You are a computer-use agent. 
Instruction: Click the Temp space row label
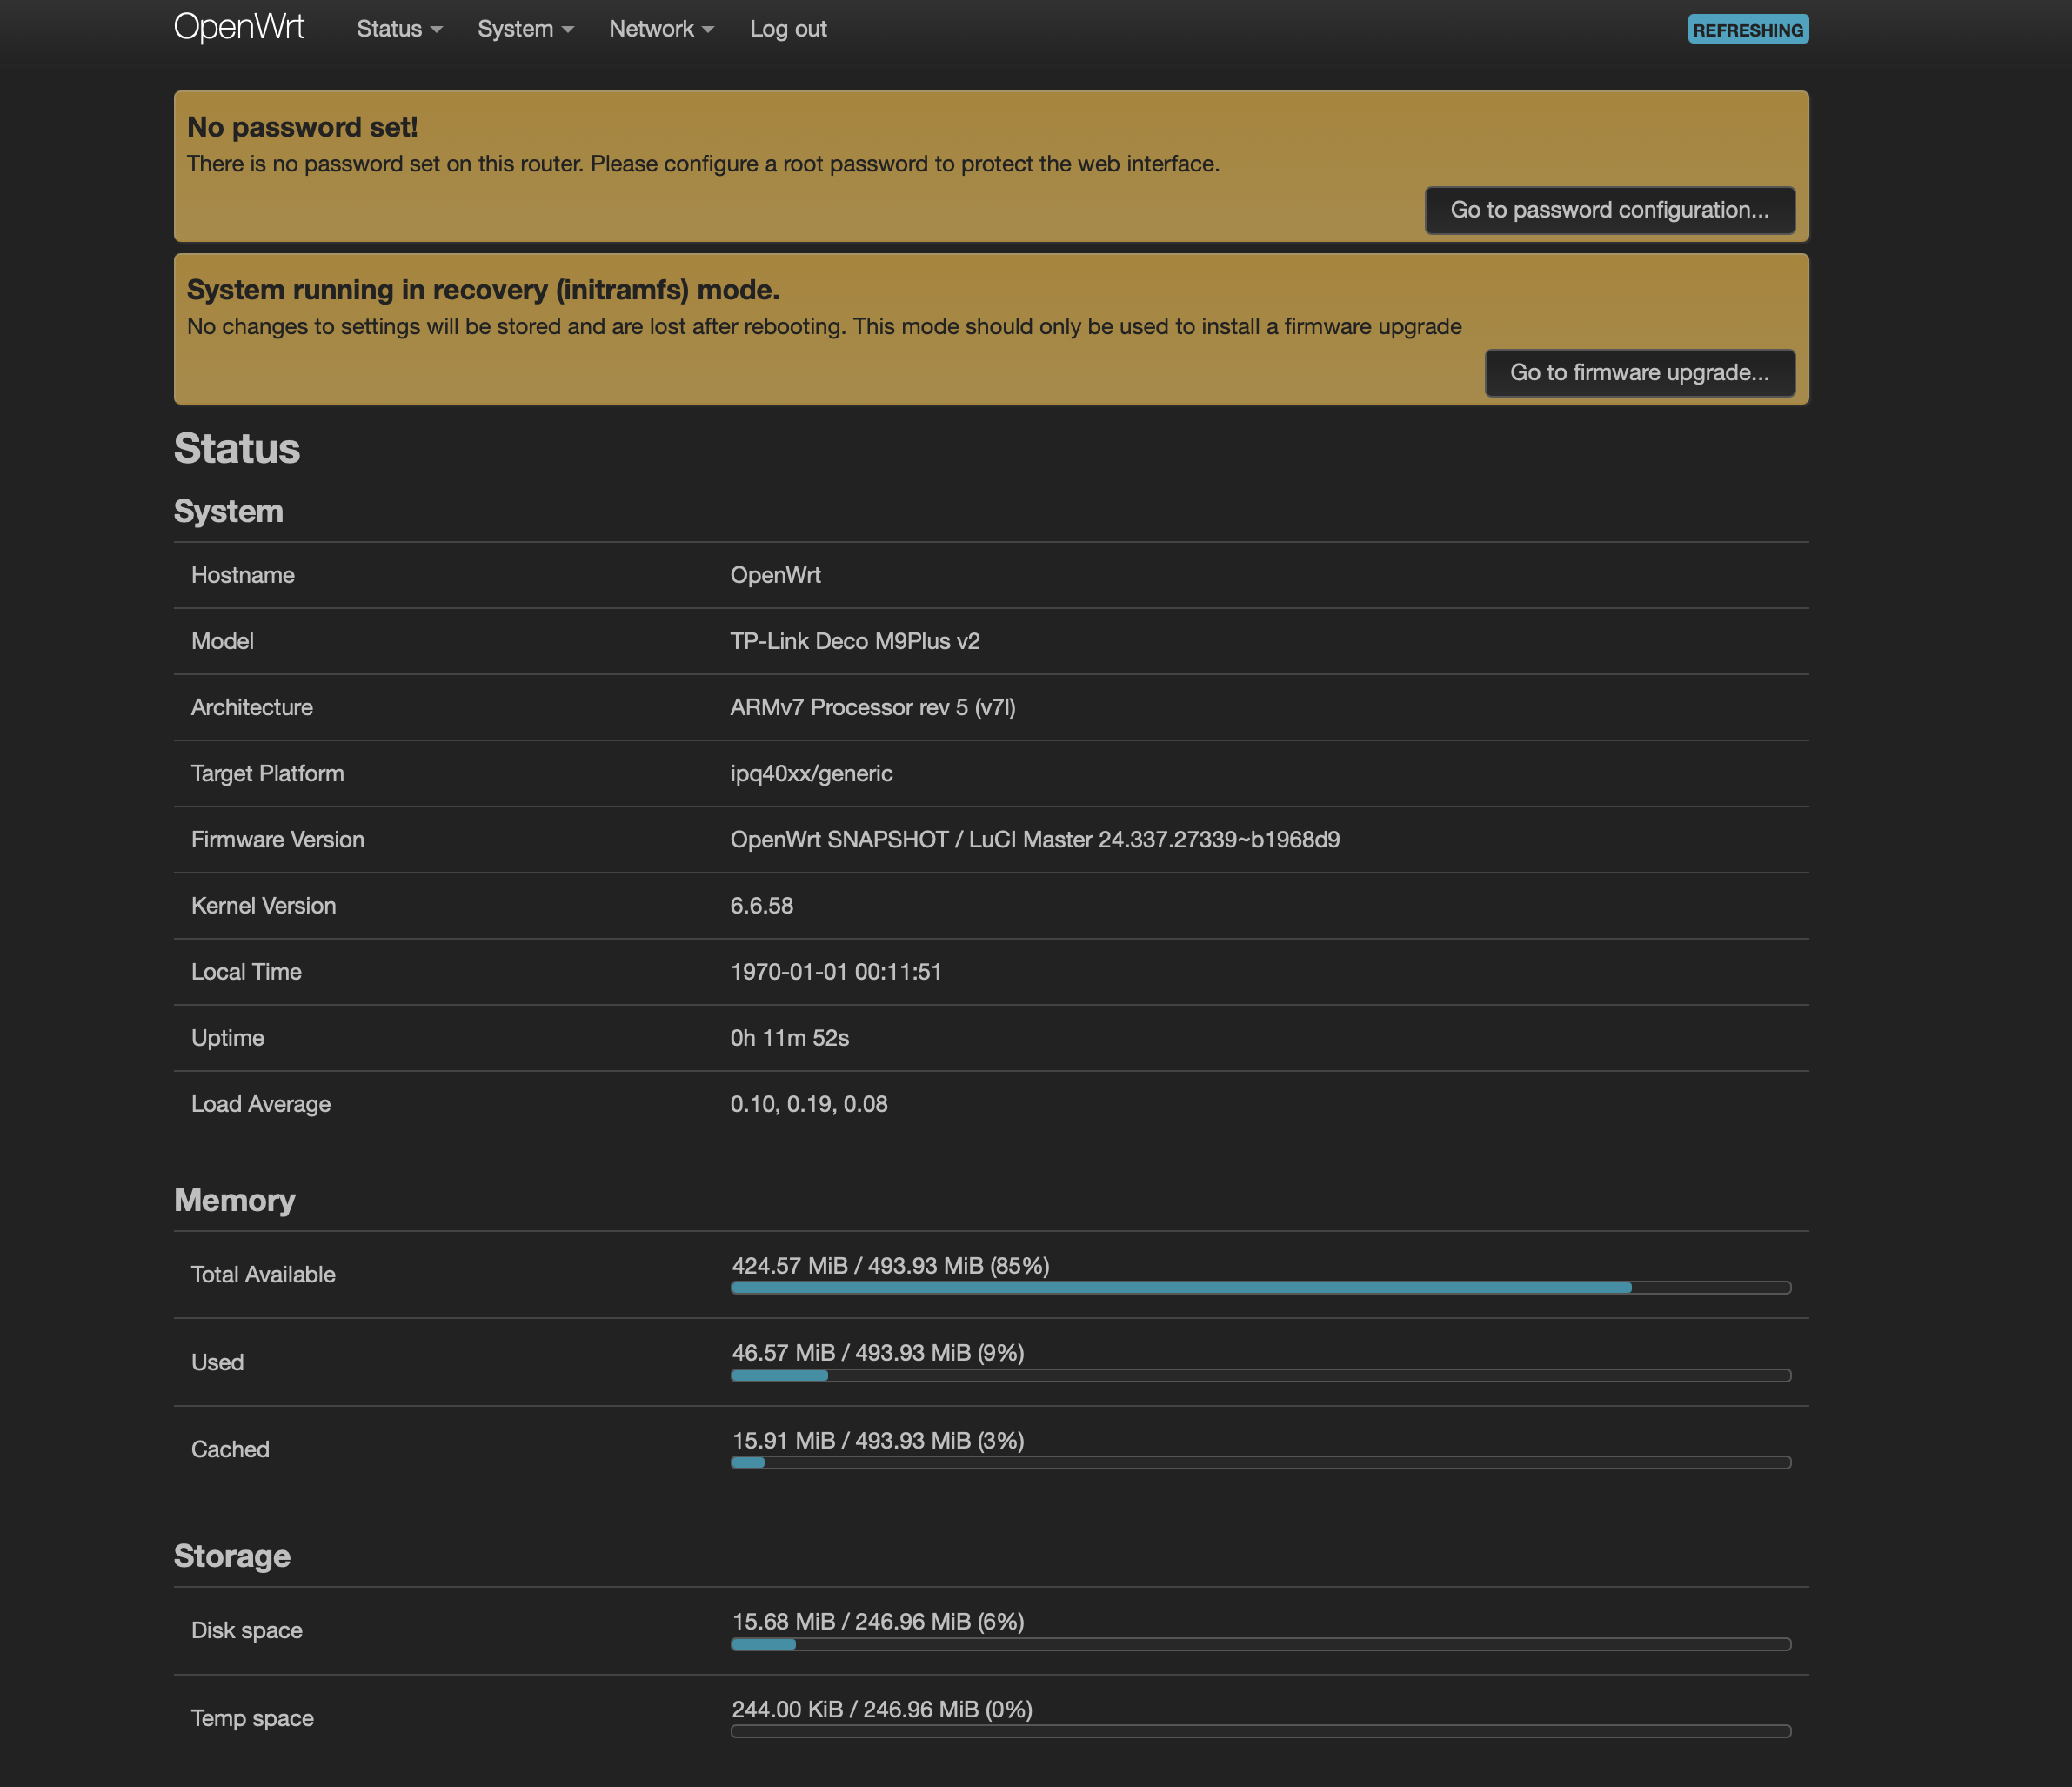252,1718
